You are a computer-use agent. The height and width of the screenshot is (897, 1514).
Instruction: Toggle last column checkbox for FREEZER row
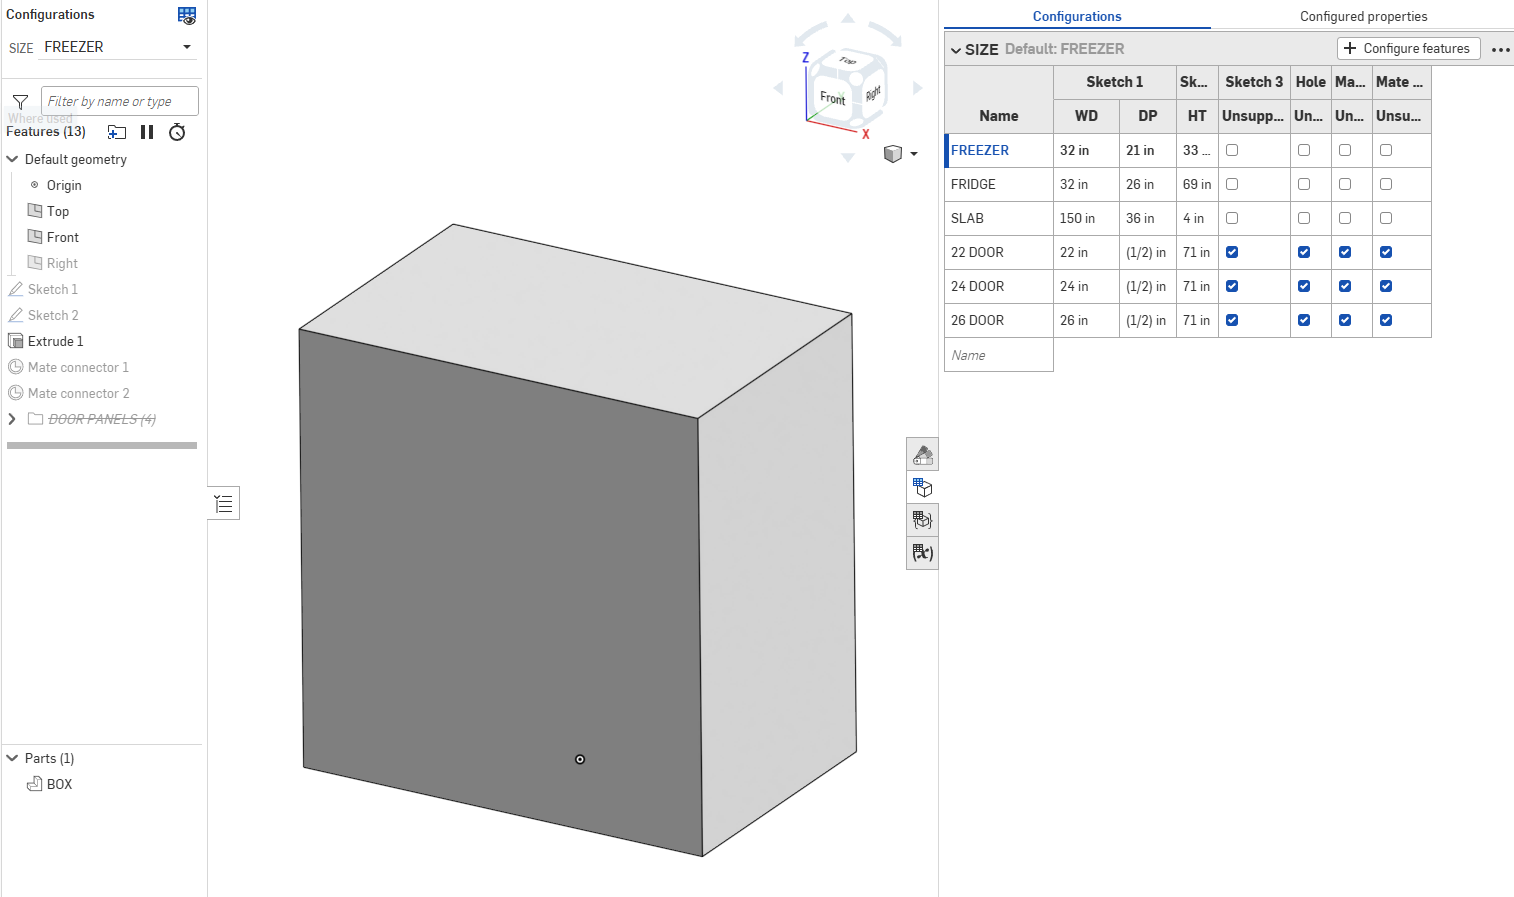click(x=1386, y=150)
